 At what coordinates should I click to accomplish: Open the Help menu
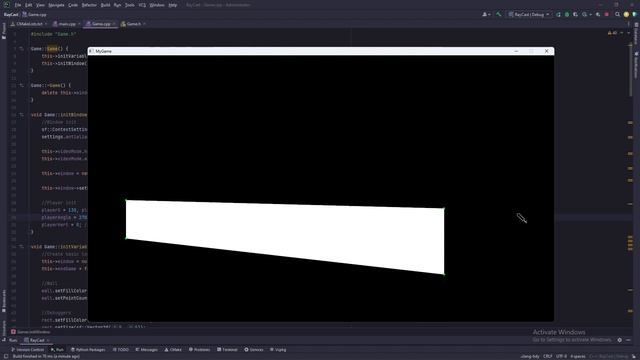click(173, 5)
